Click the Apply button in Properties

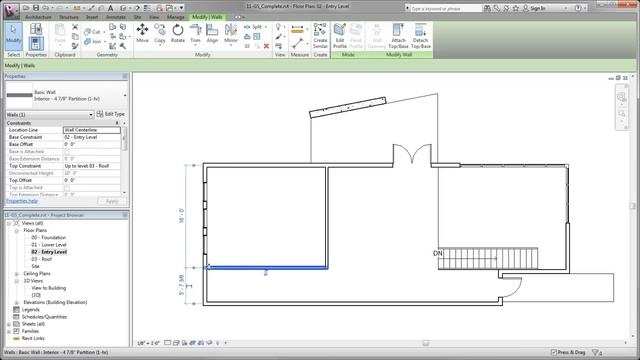pyautogui.click(x=112, y=201)
